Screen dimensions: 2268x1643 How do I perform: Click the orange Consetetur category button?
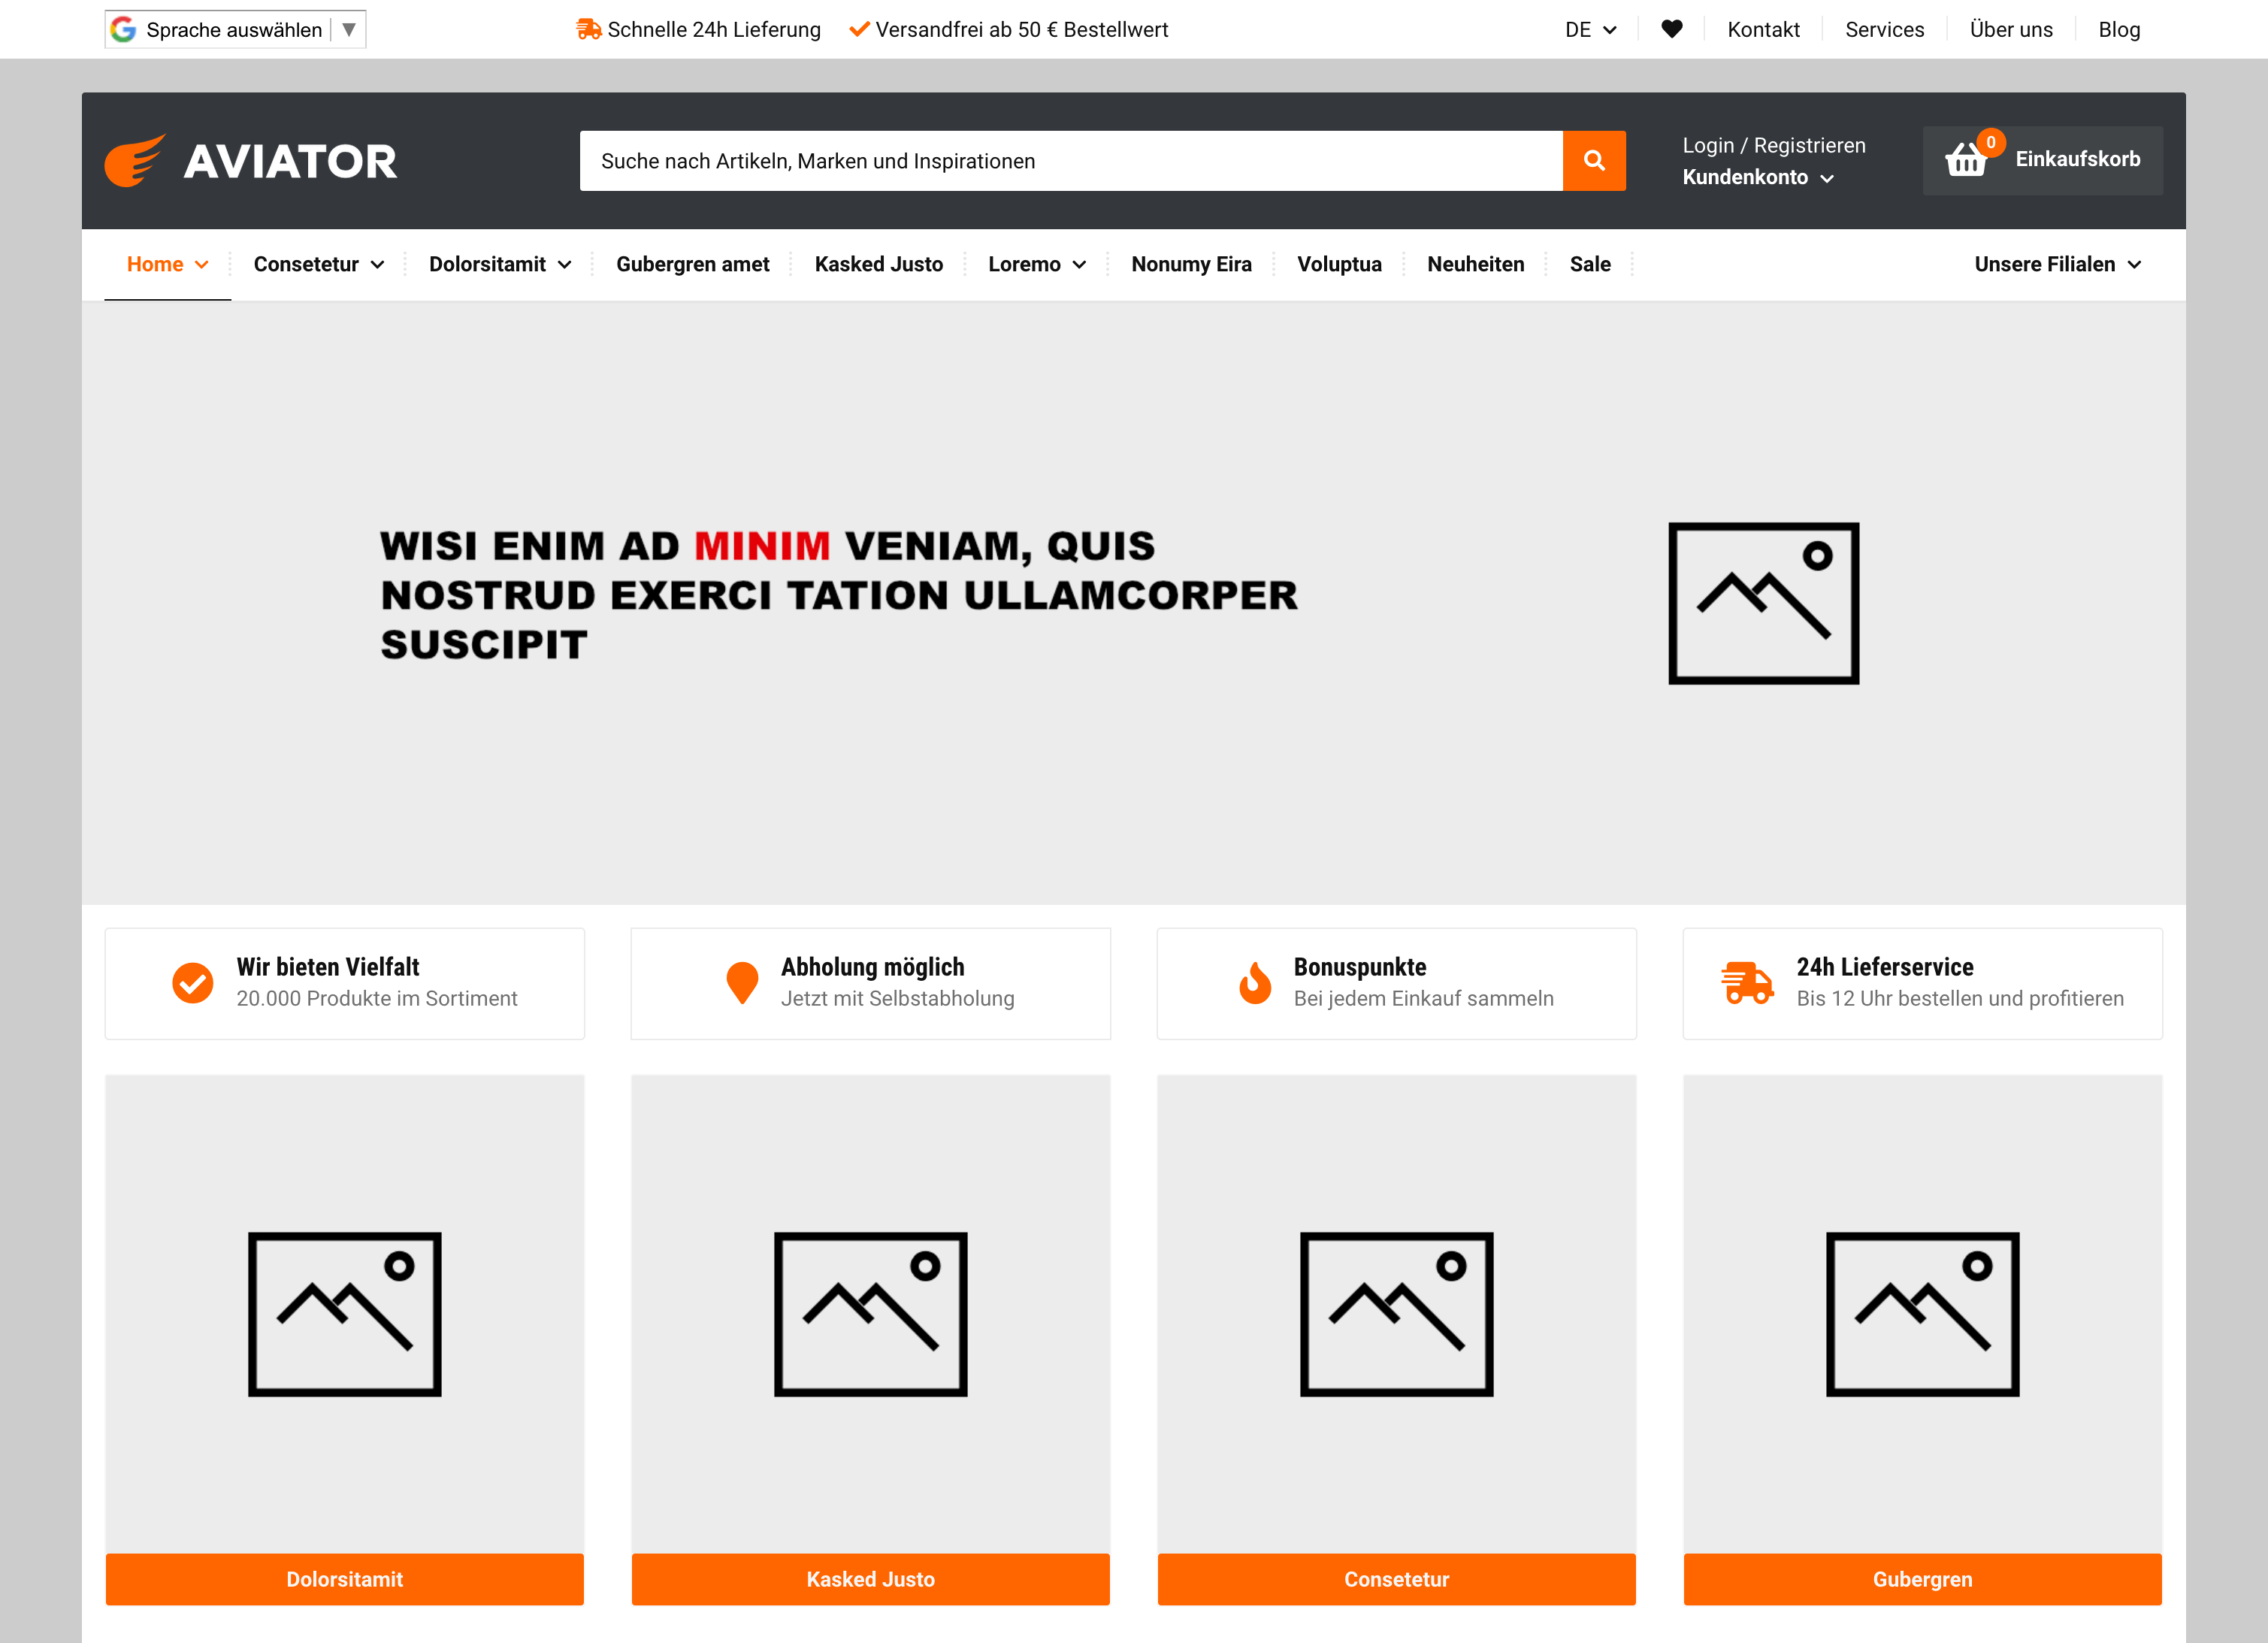[1397, 1579]
